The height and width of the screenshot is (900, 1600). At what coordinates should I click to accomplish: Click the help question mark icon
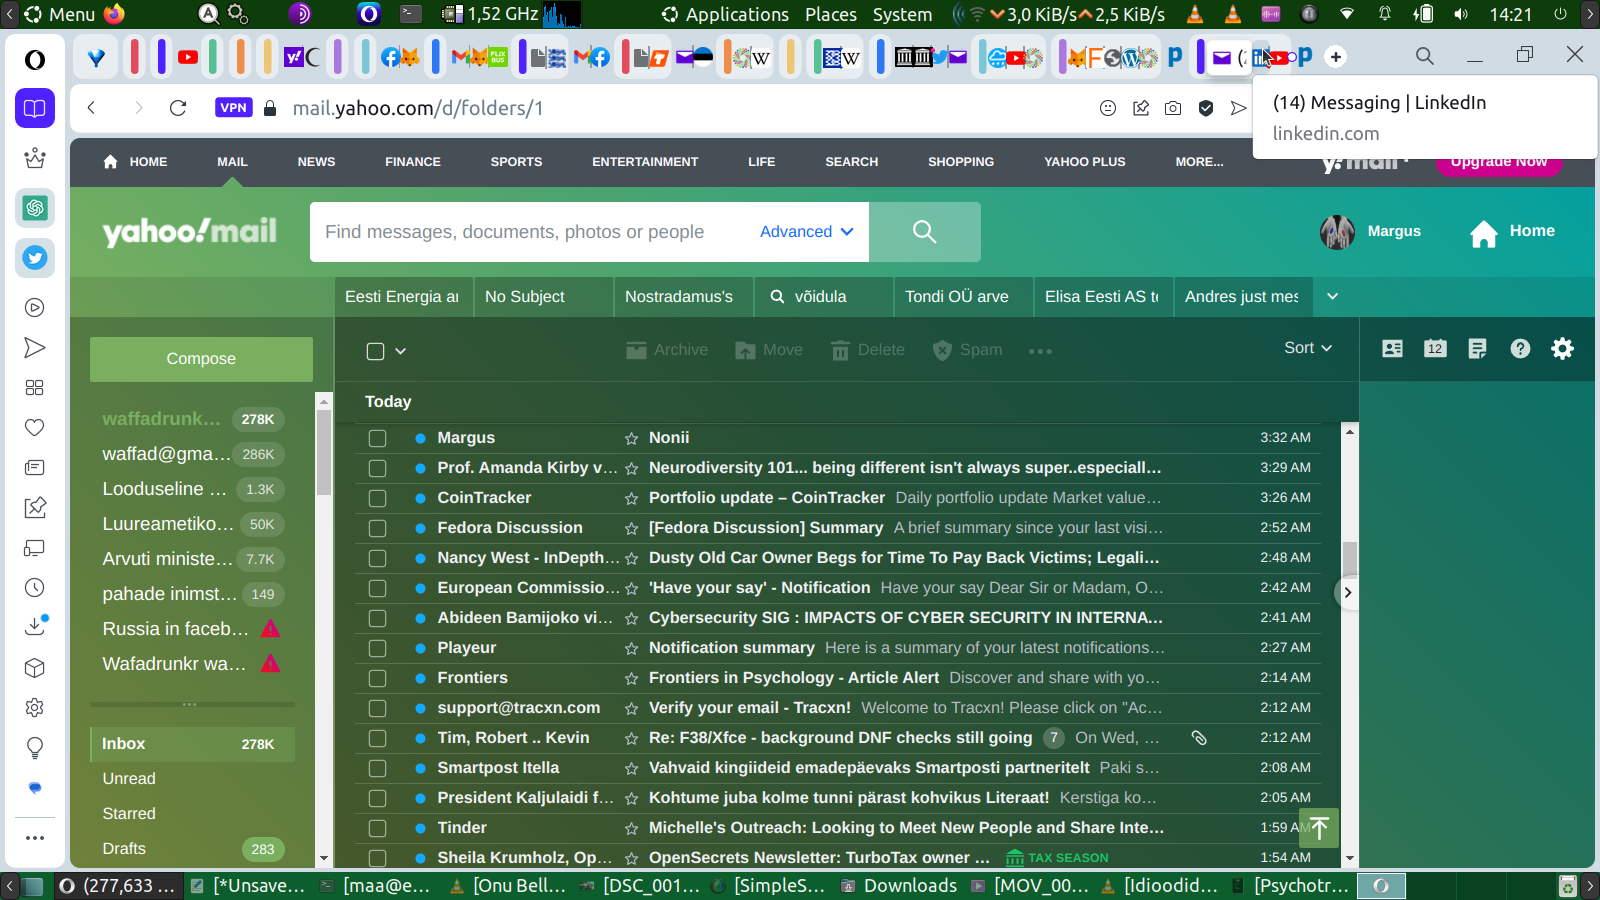coord(1520,348)
